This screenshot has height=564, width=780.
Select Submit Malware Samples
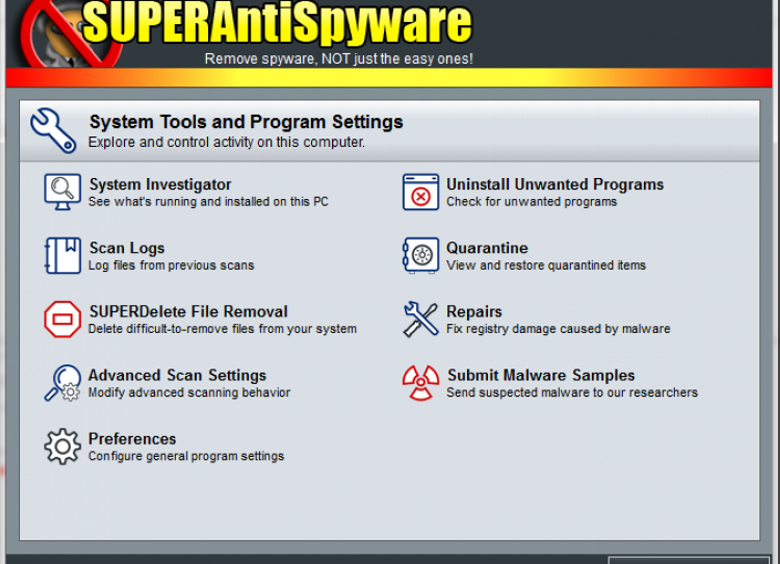pos(541,376)
